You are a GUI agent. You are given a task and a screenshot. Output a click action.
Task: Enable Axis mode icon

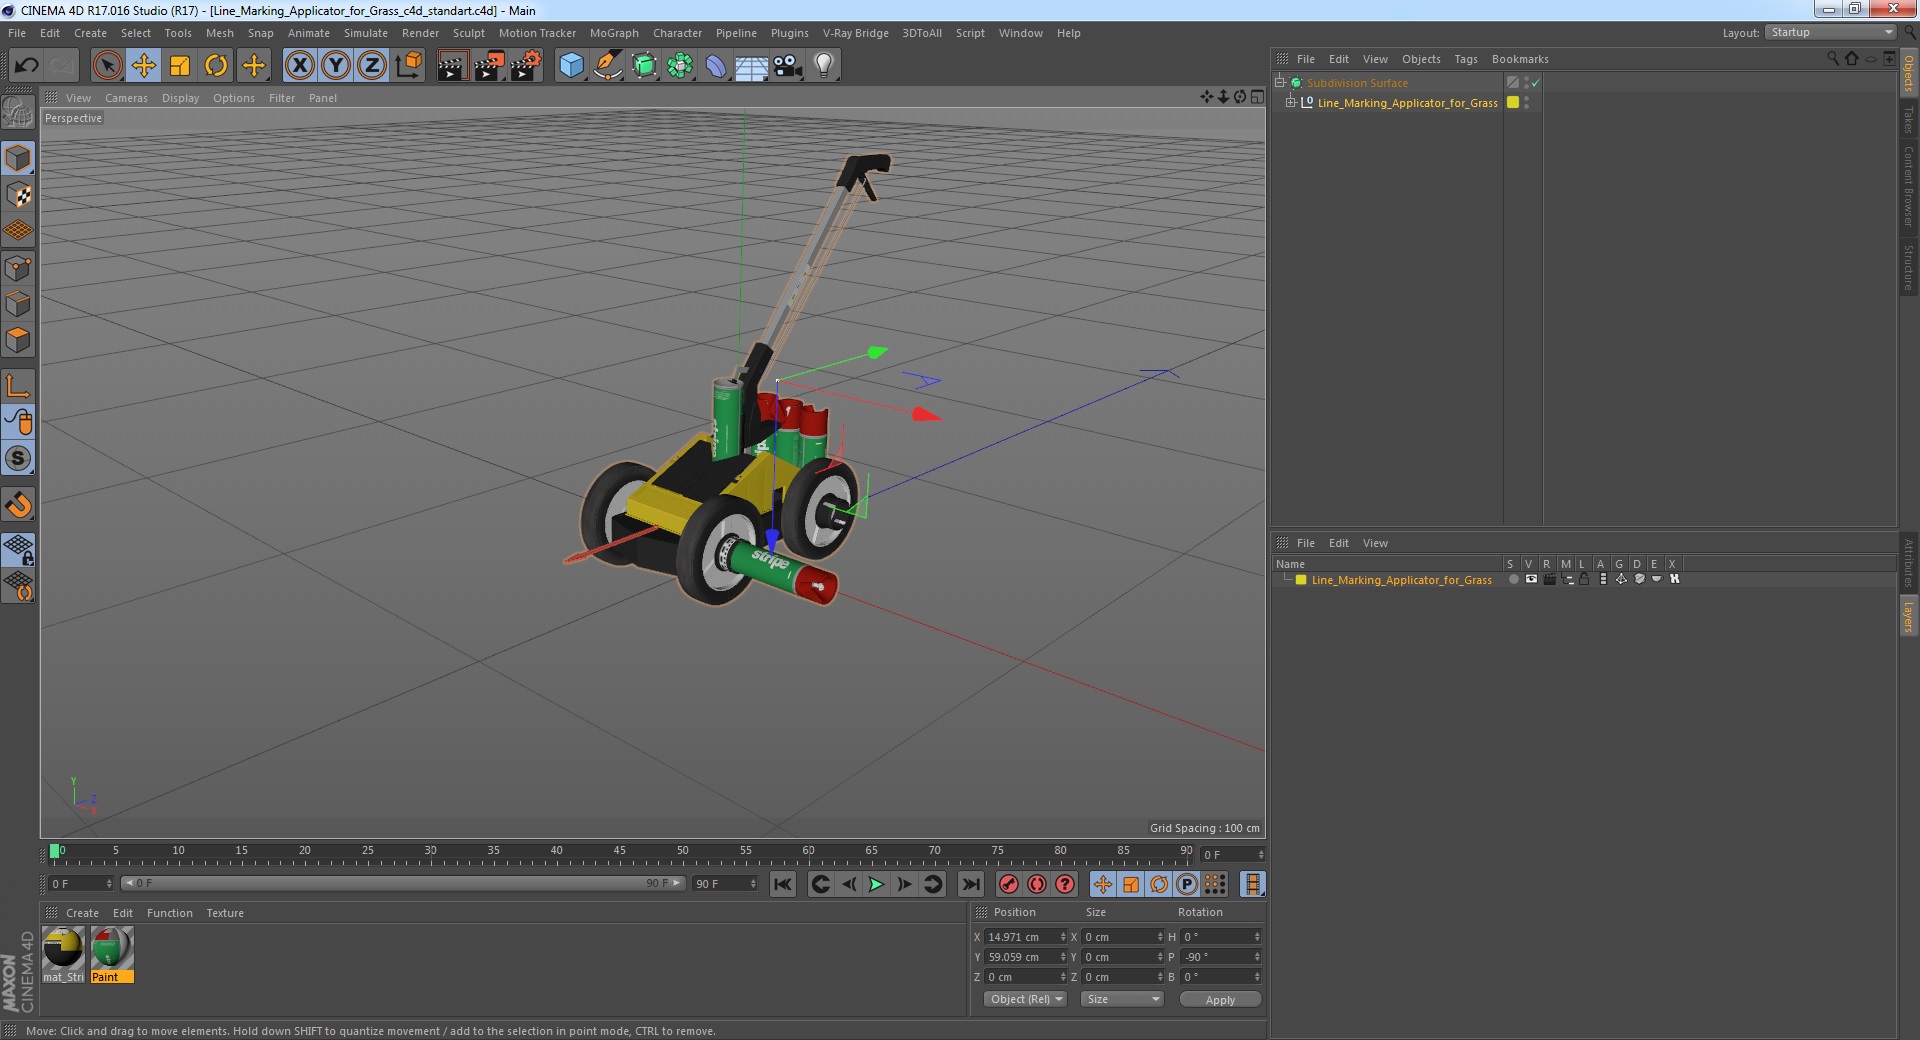tap(18, 386)
